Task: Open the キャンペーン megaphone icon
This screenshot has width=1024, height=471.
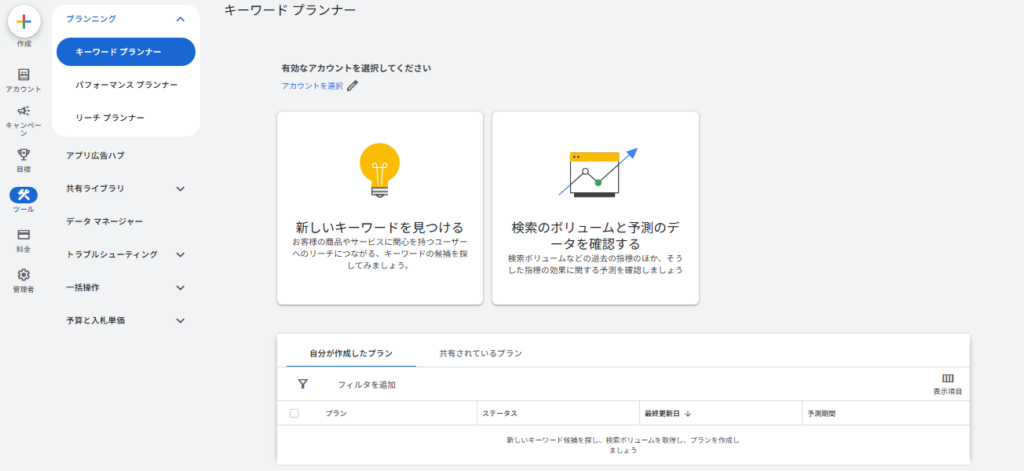Action: [24, 112]
